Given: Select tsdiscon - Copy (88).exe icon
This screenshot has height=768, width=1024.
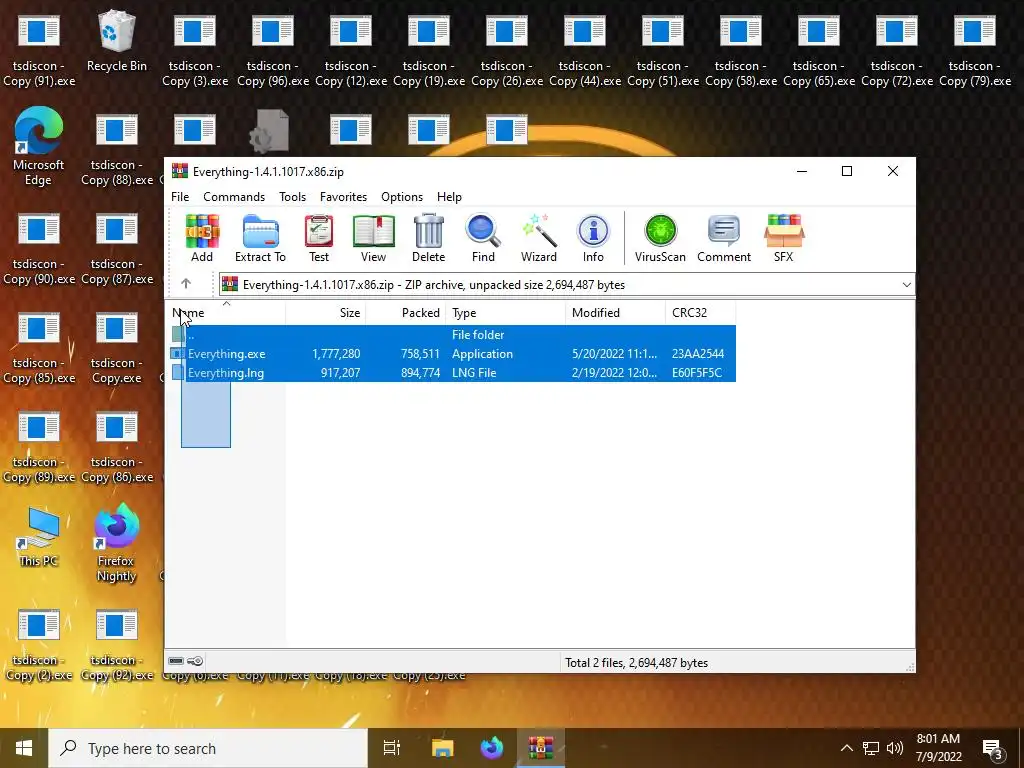Looking at the screenshot, I should pos(117,150).
